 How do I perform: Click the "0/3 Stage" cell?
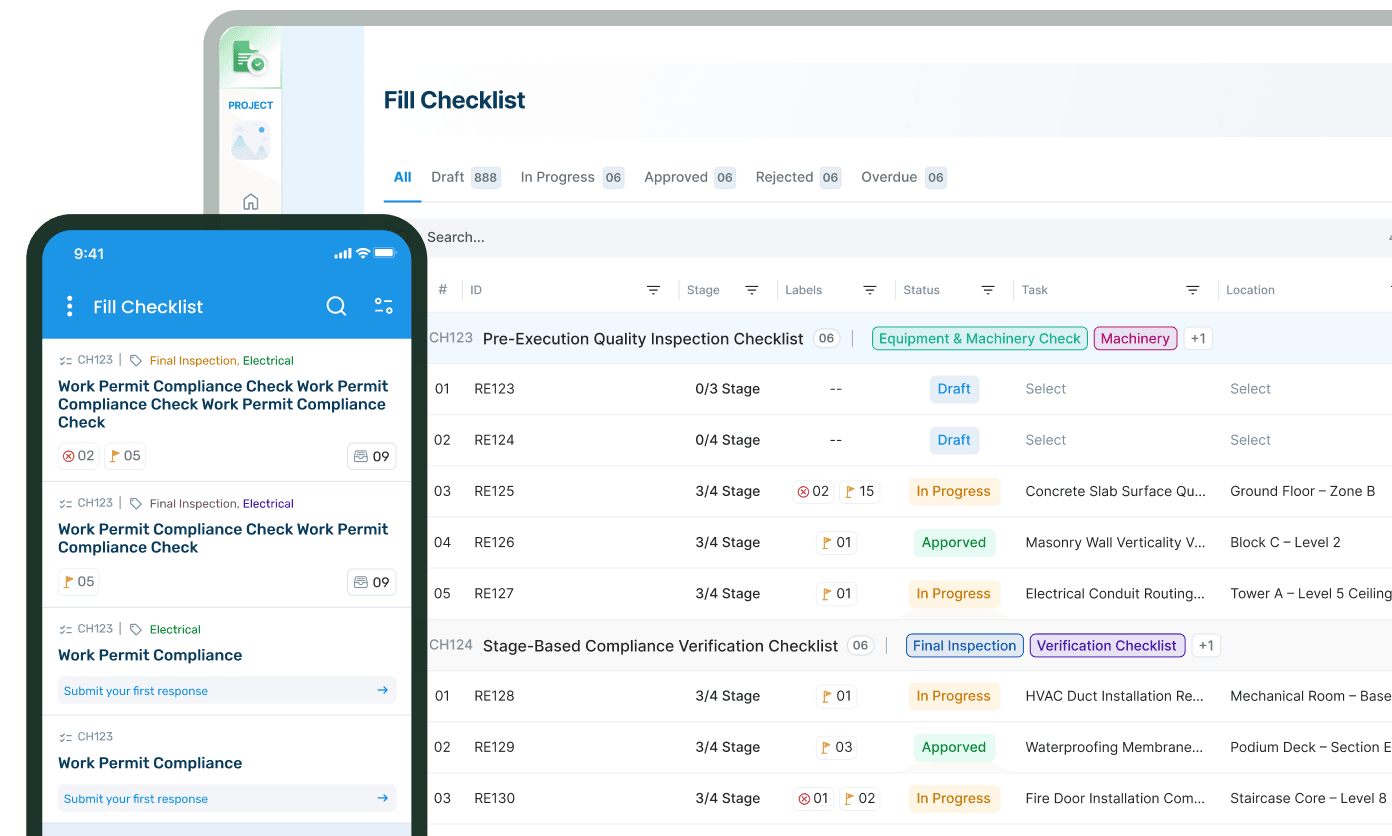728,389
